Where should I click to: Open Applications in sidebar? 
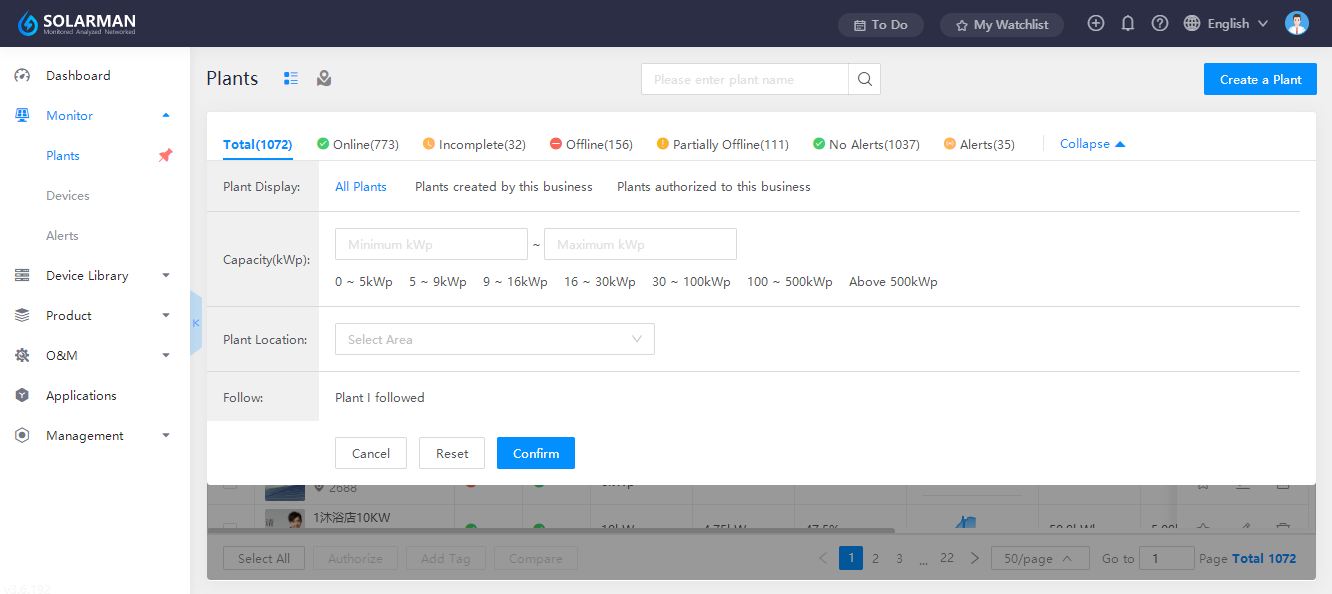(81, 395)
